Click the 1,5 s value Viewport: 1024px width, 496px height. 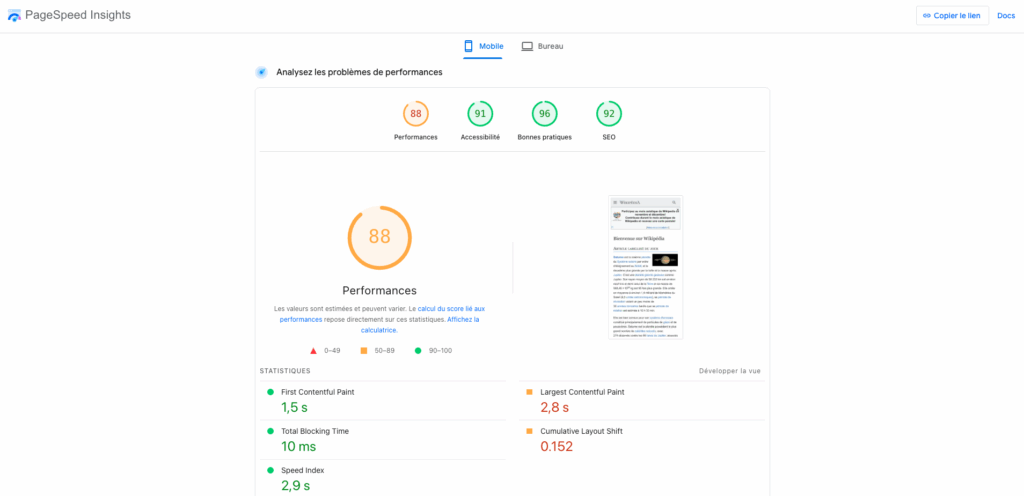(x=294, y=407)
